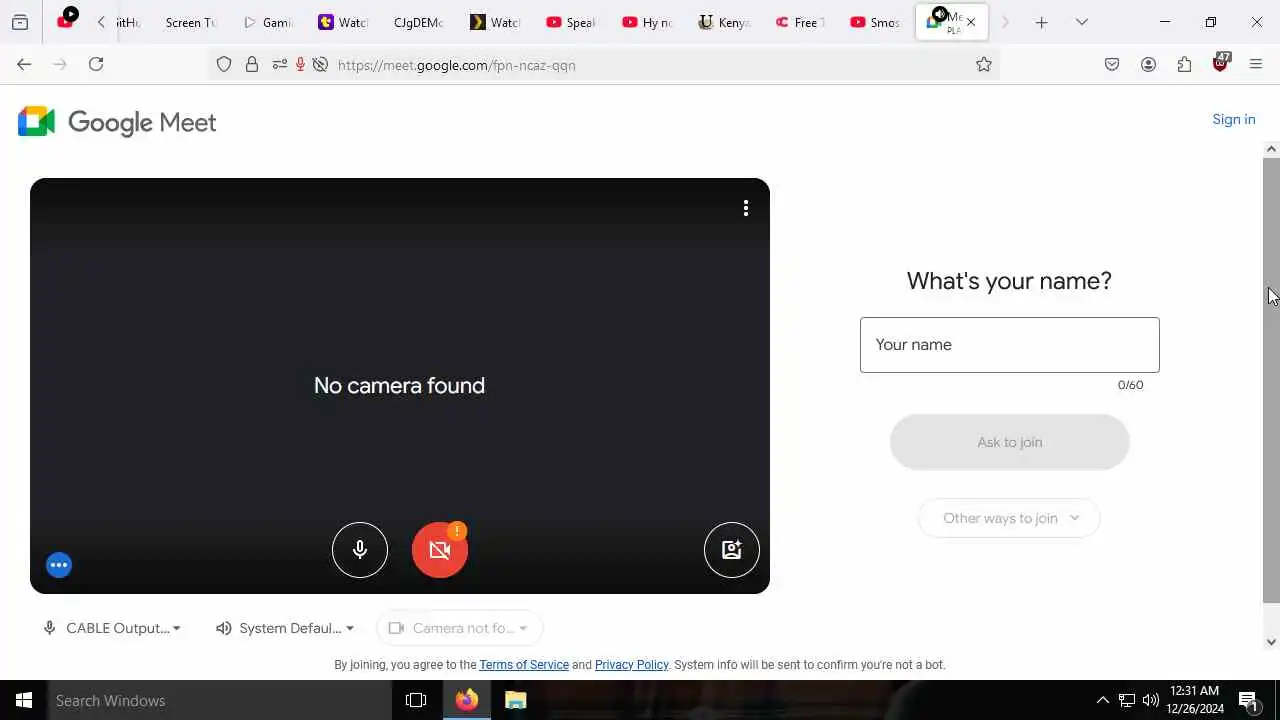
Task: Open the volume icon in system tray
Action: point(1150,700)
